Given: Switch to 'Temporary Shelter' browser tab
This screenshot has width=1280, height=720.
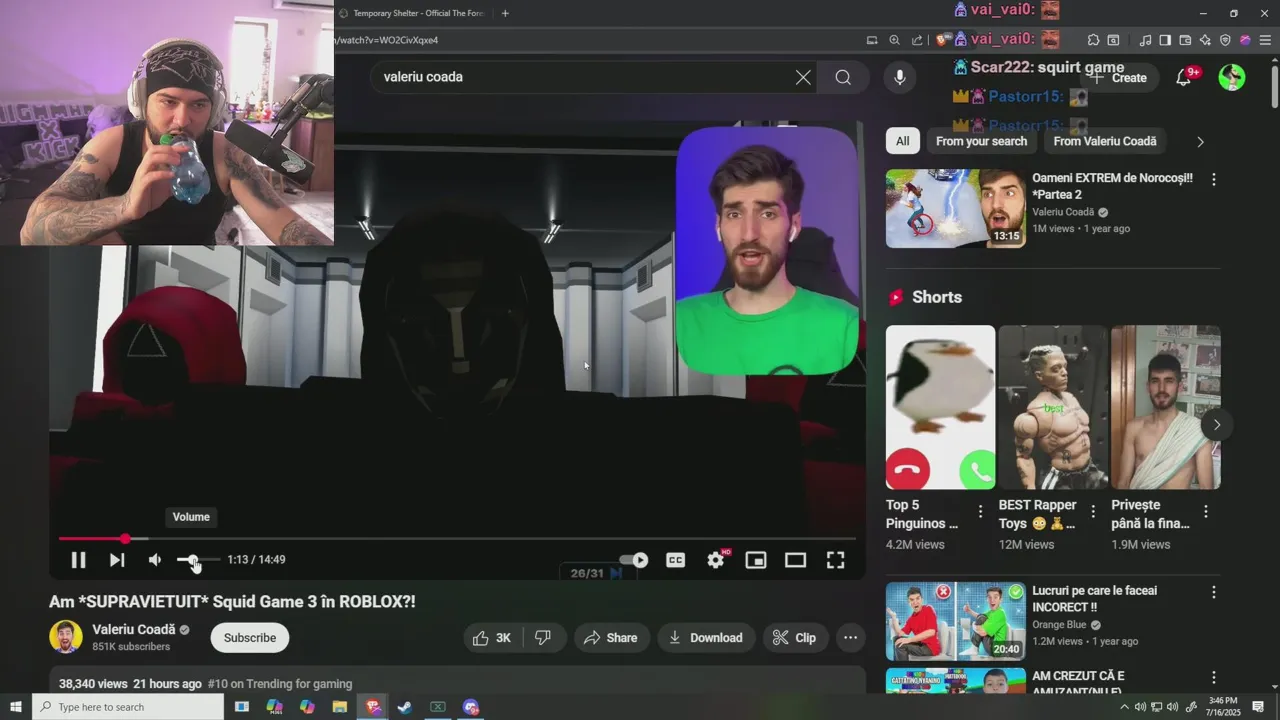Looking at the screenshot, I should pos(413,13).
